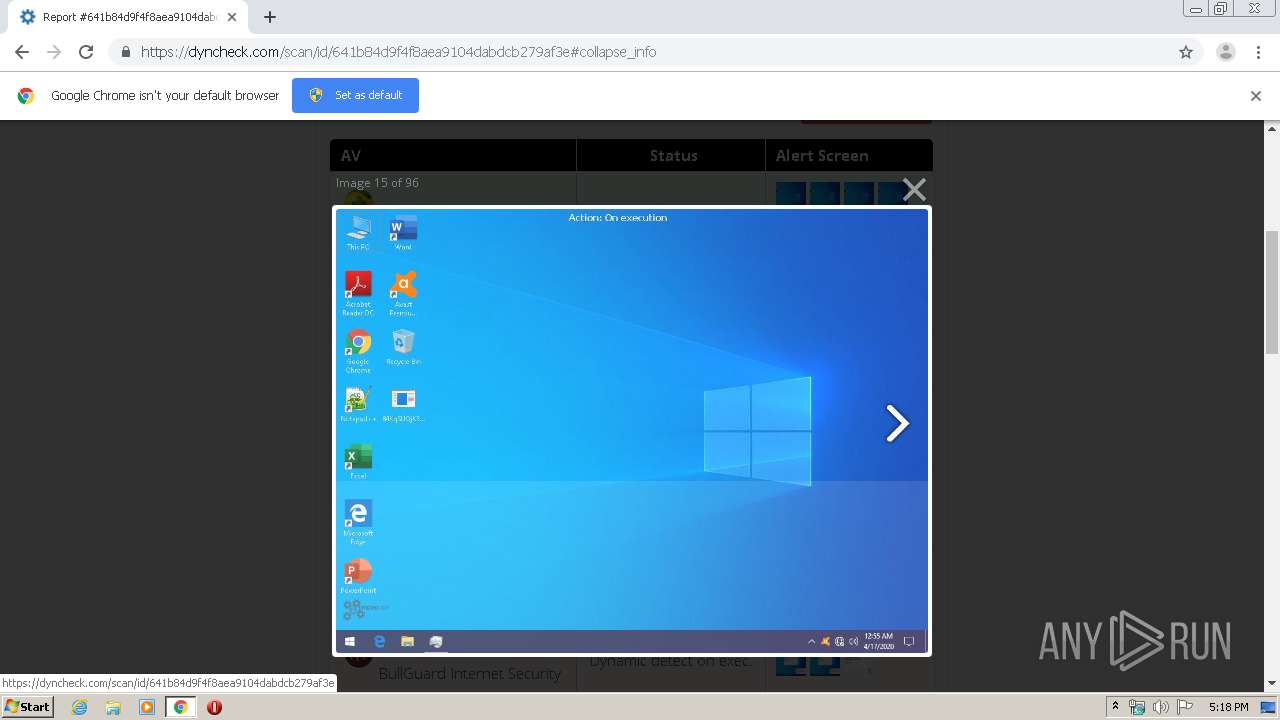
Task: Open Windows Media Player taskbar icon
Action: 147,707
